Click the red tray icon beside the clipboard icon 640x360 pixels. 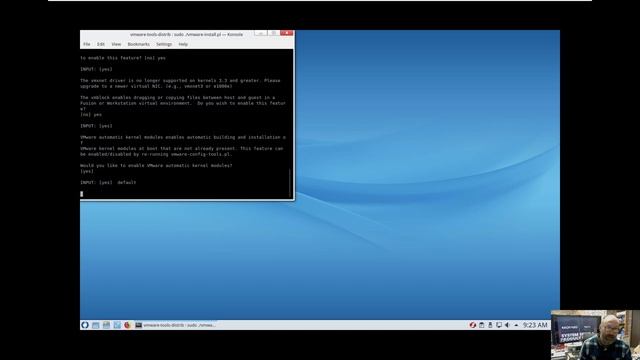pyautogui.click(x=472, y=325)
